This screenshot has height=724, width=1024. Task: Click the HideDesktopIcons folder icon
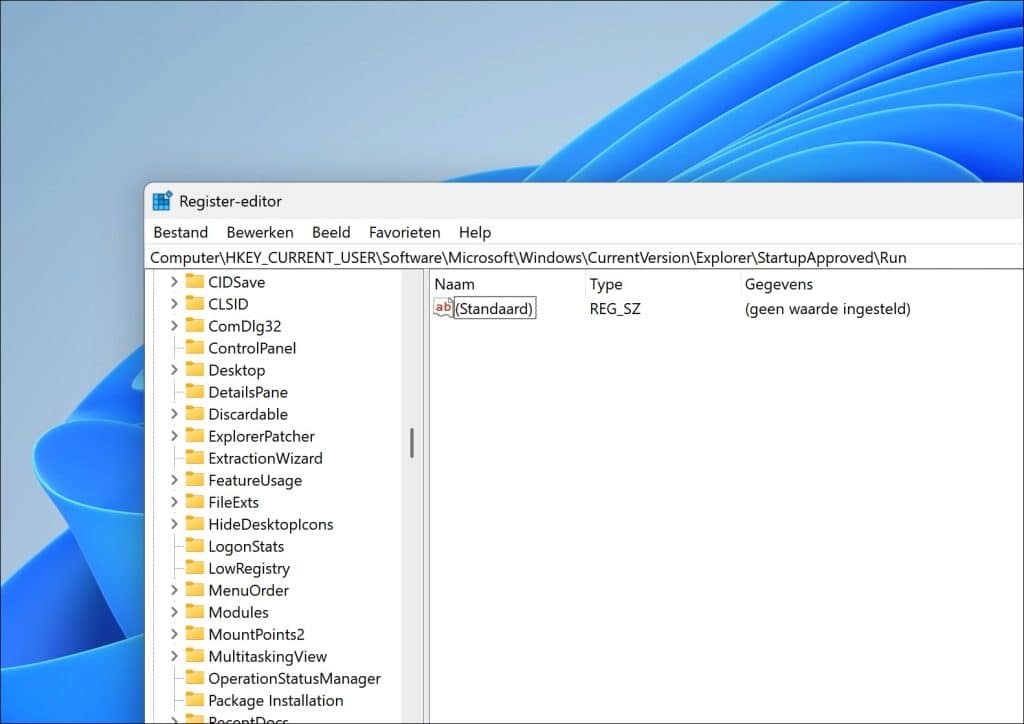pyautogui.click(x=194, y=524)
